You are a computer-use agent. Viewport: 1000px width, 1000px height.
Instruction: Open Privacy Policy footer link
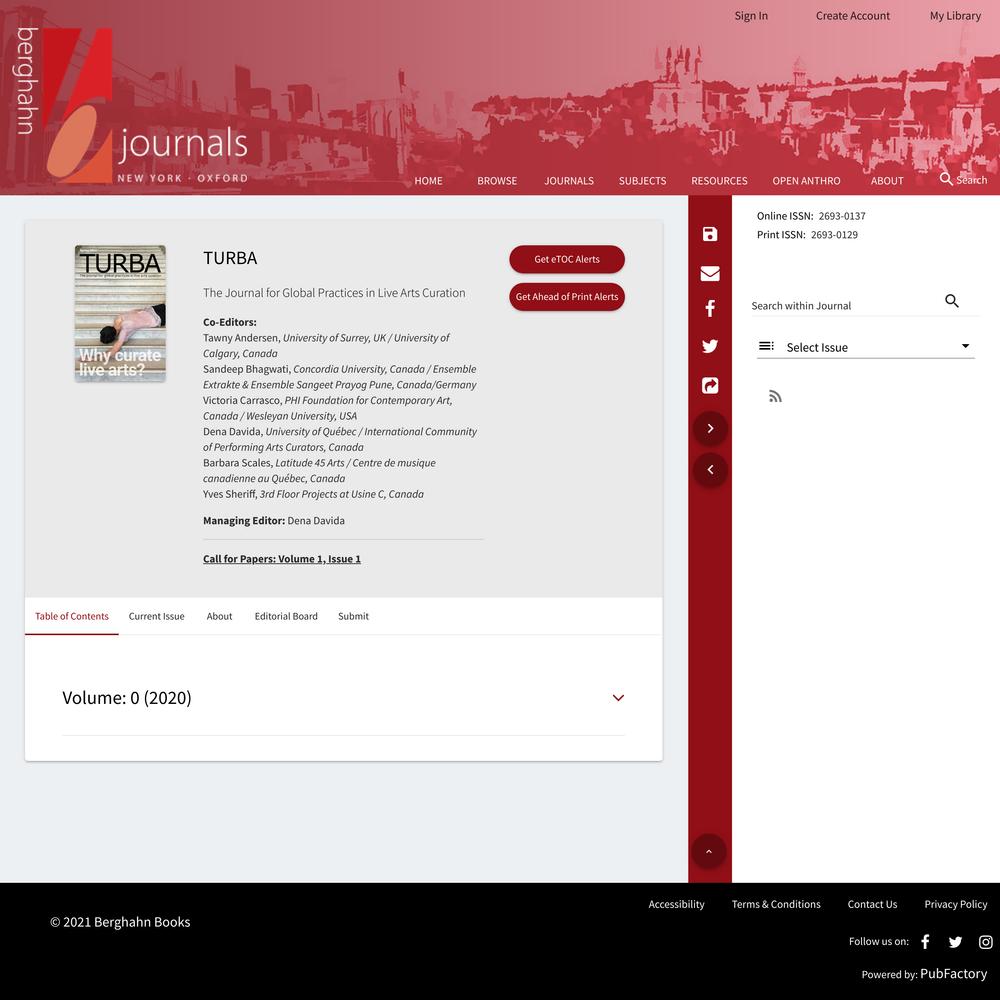tap(956, 904)
